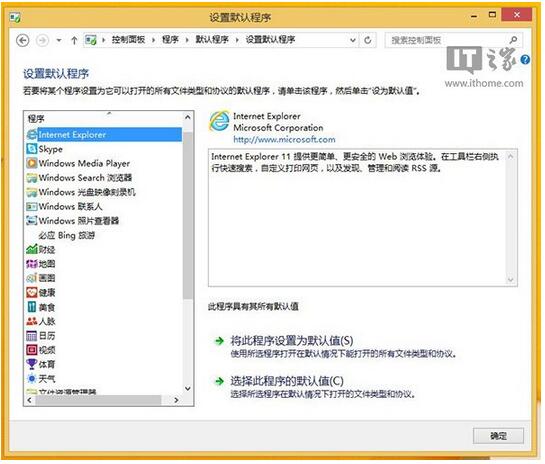Screen dimensions: 545x464
Task: Go to 默认程序 breadcrumb item
Action: coord(212,40)
